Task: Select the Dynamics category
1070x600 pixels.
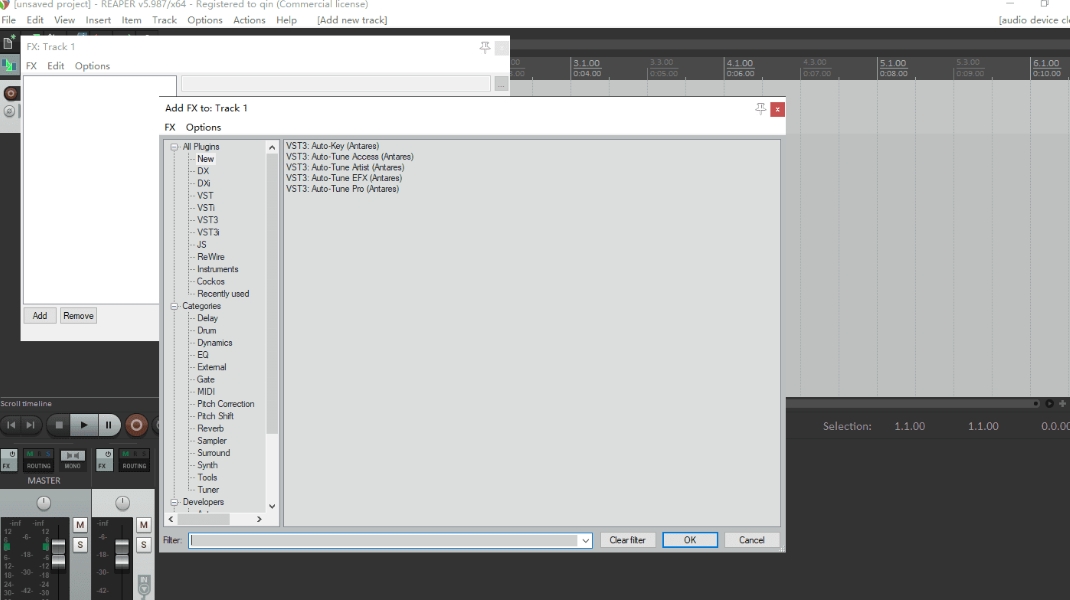Action: tap(214, 343)
